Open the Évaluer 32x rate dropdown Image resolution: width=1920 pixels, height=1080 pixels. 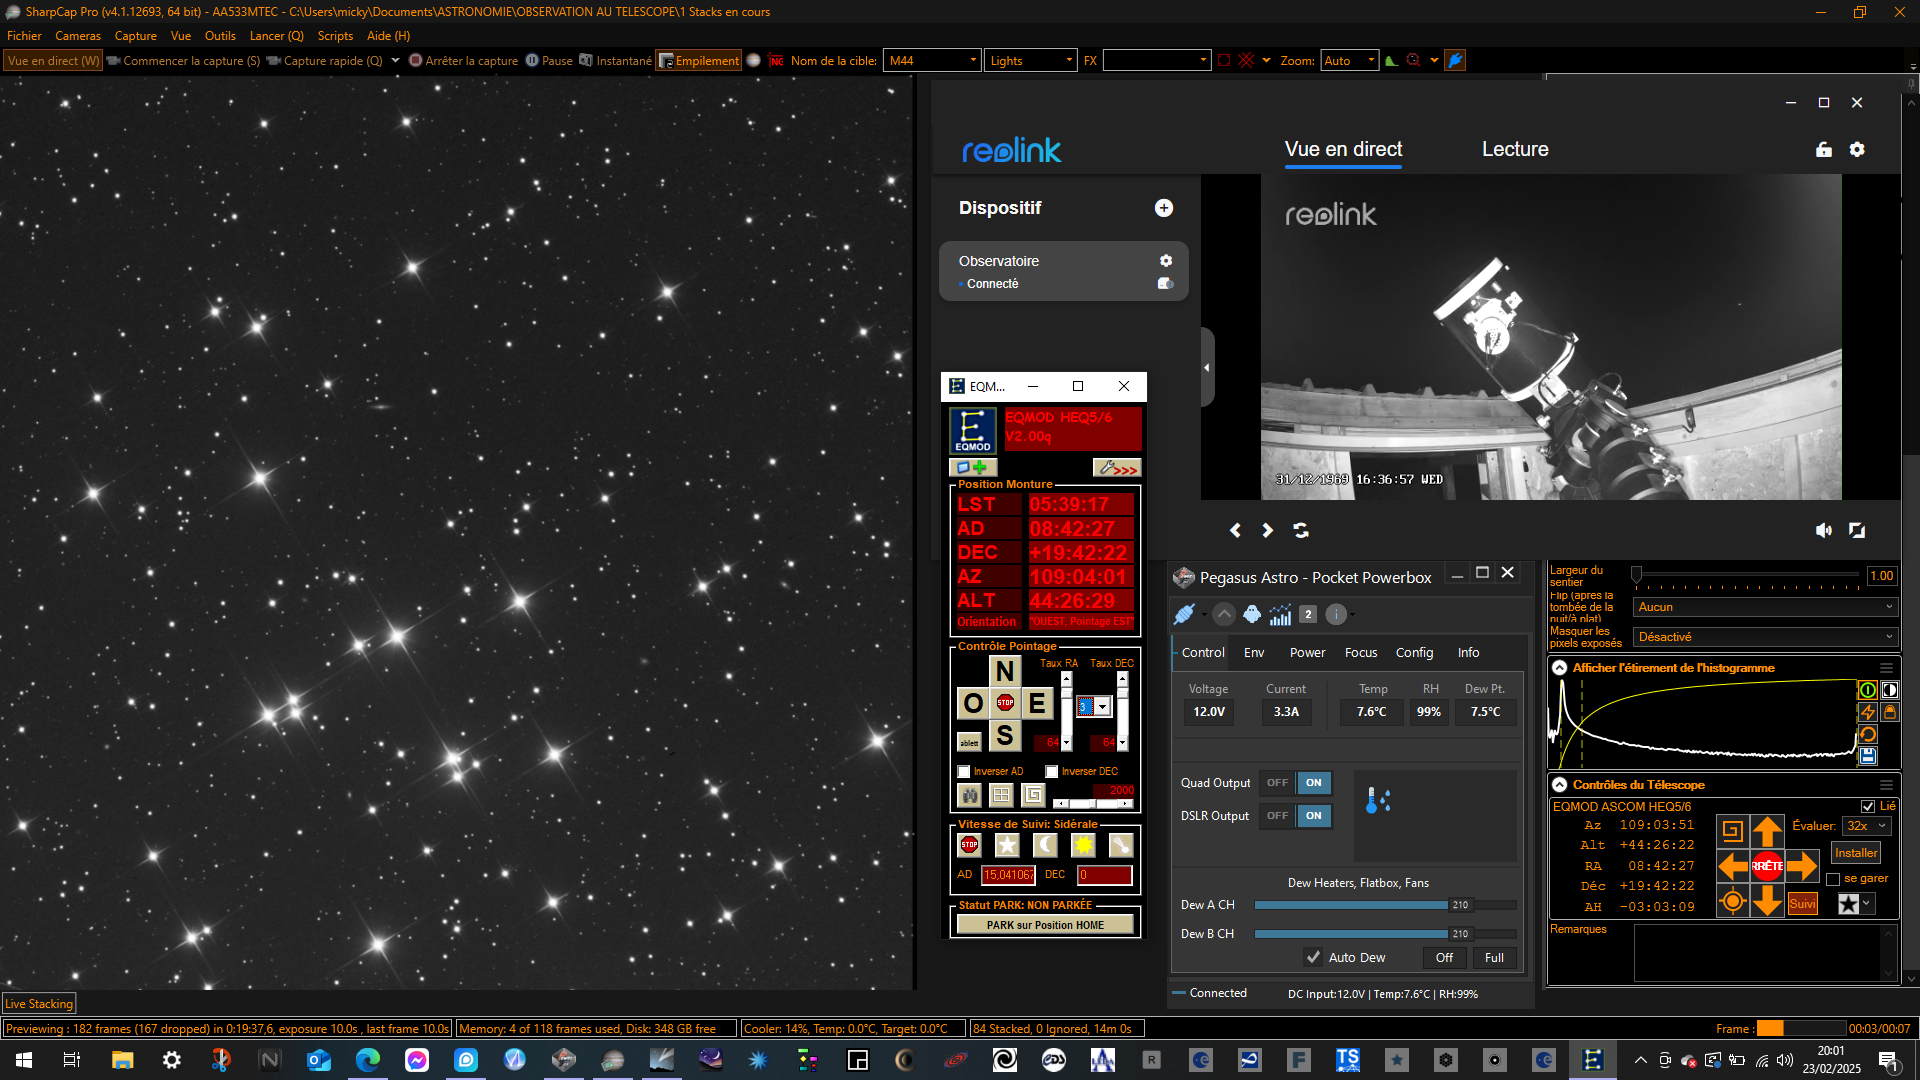tap(1866, 826)
